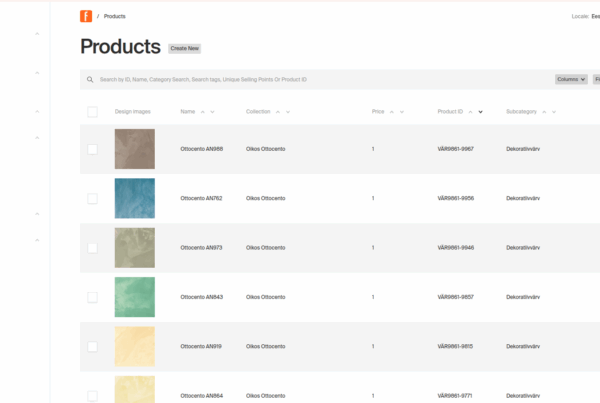Click product name Ottocento AN988

click(202, 149)
